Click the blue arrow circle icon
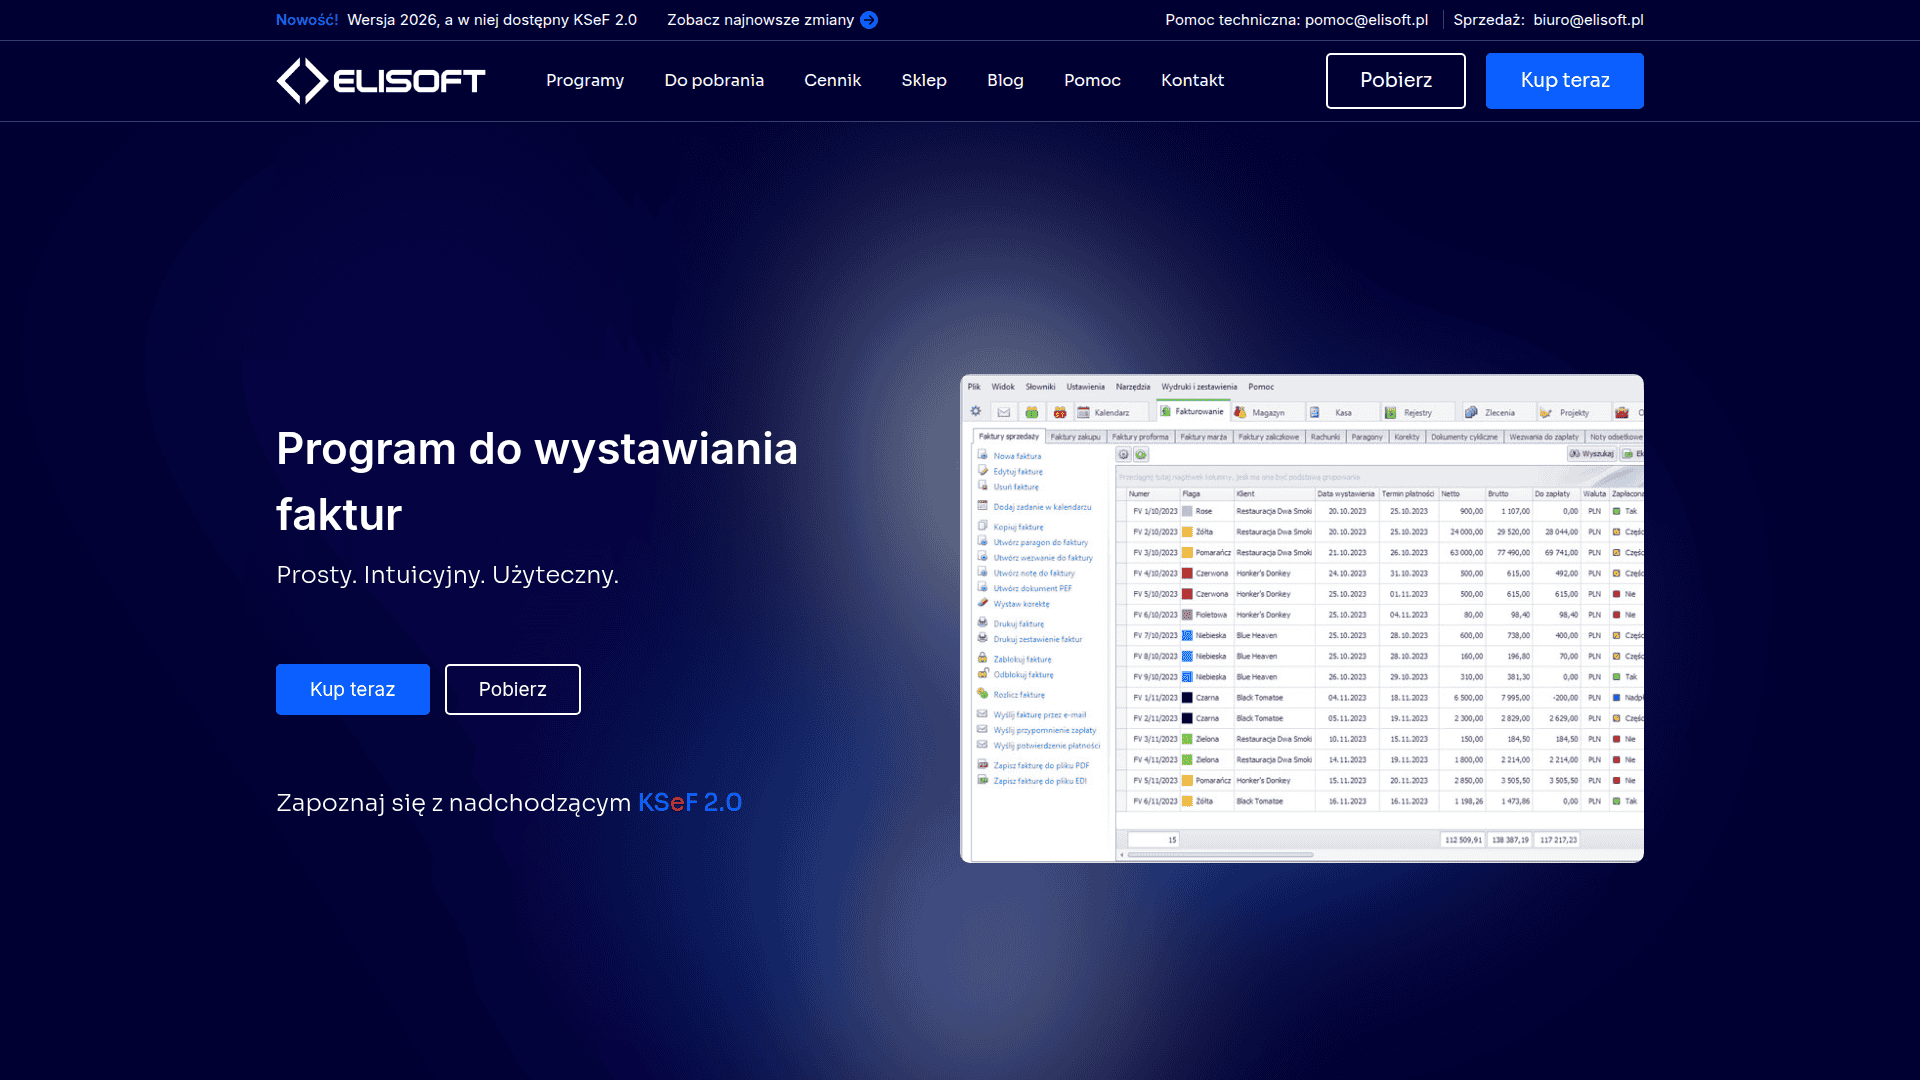This screenshot has width=1920, height=1080. [x=869, y=20]
